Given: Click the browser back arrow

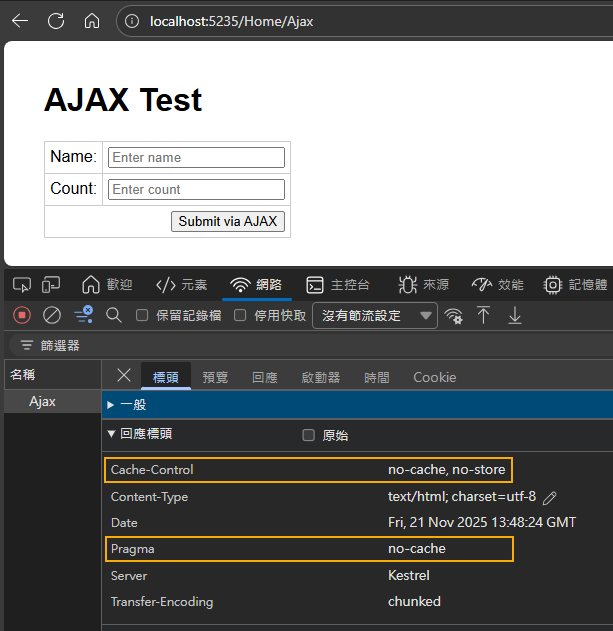Looking at the screenshot, I should 20,21.
